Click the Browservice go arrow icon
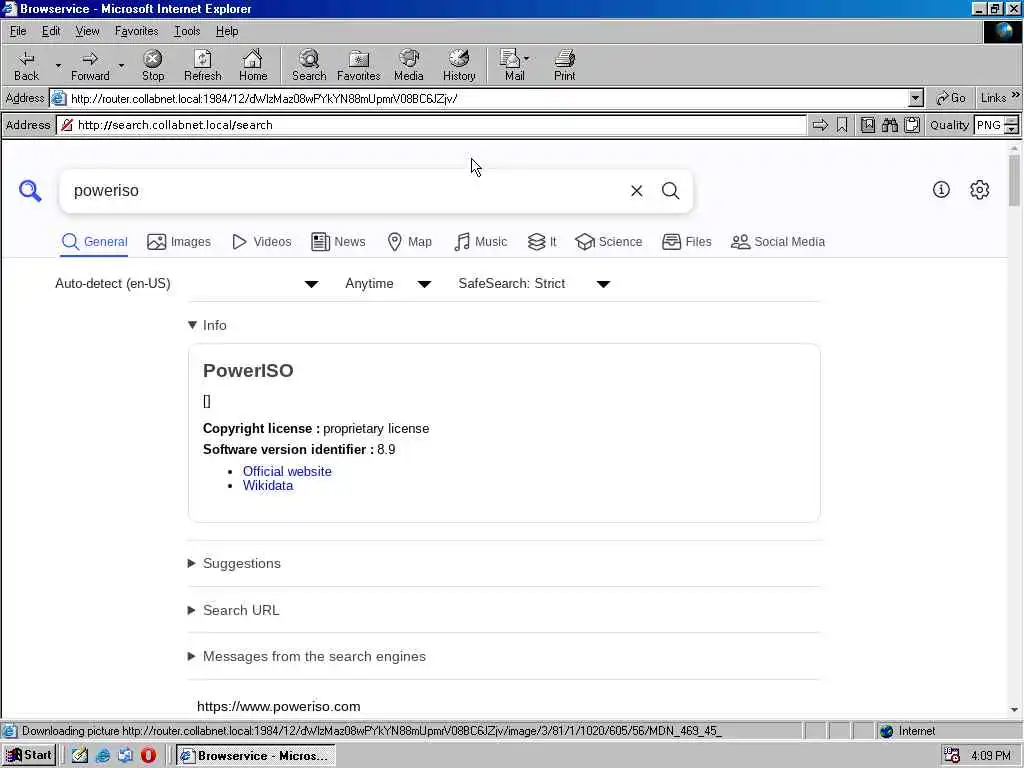The image size is (1024, 768). tap(820, 125)
